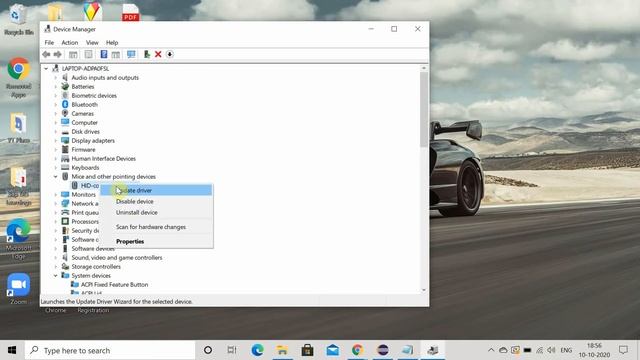Open the Recycle Bin desktop icon
This screenshot has height=360, width=640.
click(x=18, y=20)
